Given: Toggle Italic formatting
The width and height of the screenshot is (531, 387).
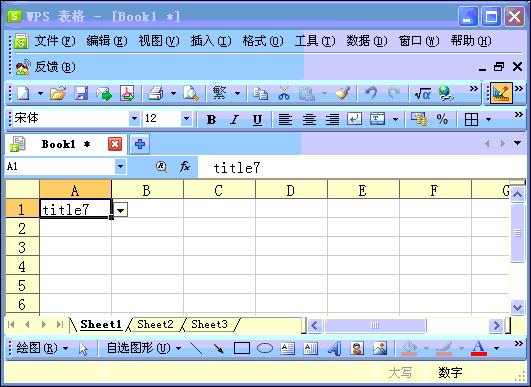Looking at the screenshot, I should tap(234, 120).
